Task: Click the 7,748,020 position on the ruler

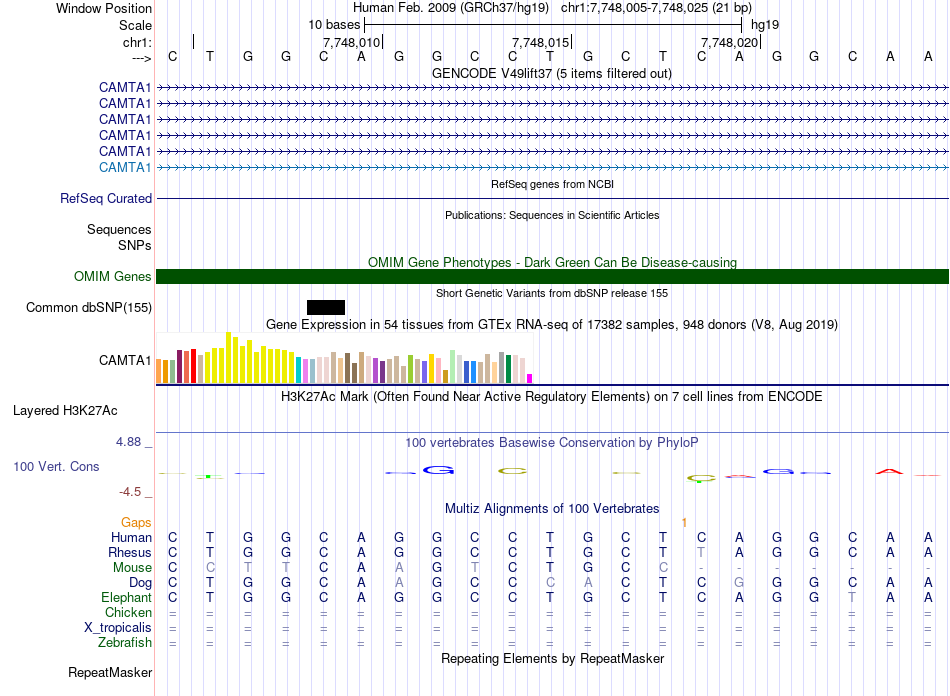Action: (729, 42)
